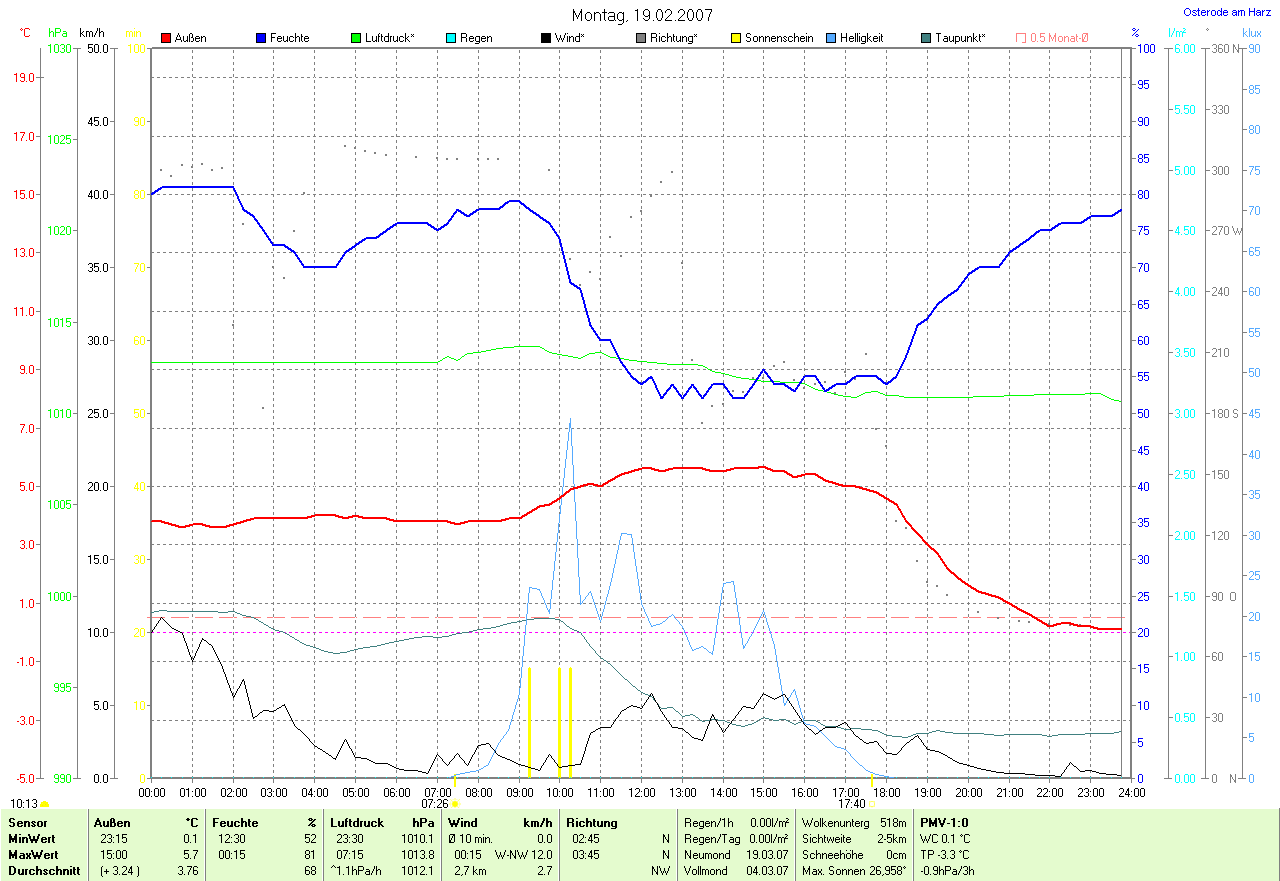Click the cyan Regen legend square
The image size is (1280, 881).
(x=451, y=38)
